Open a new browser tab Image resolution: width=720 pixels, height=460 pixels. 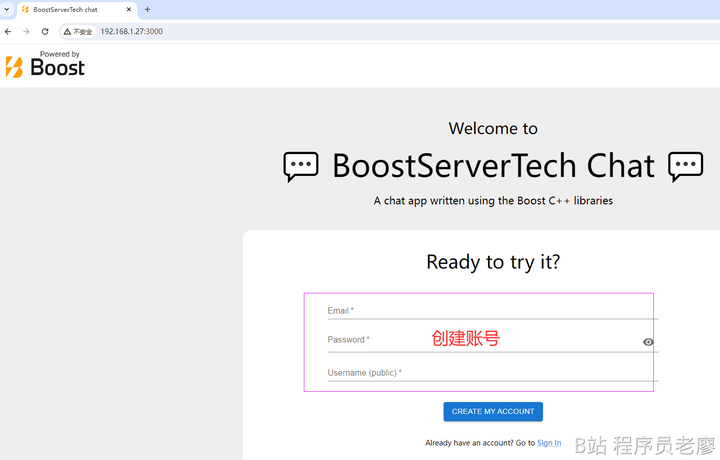coord(147,9)
